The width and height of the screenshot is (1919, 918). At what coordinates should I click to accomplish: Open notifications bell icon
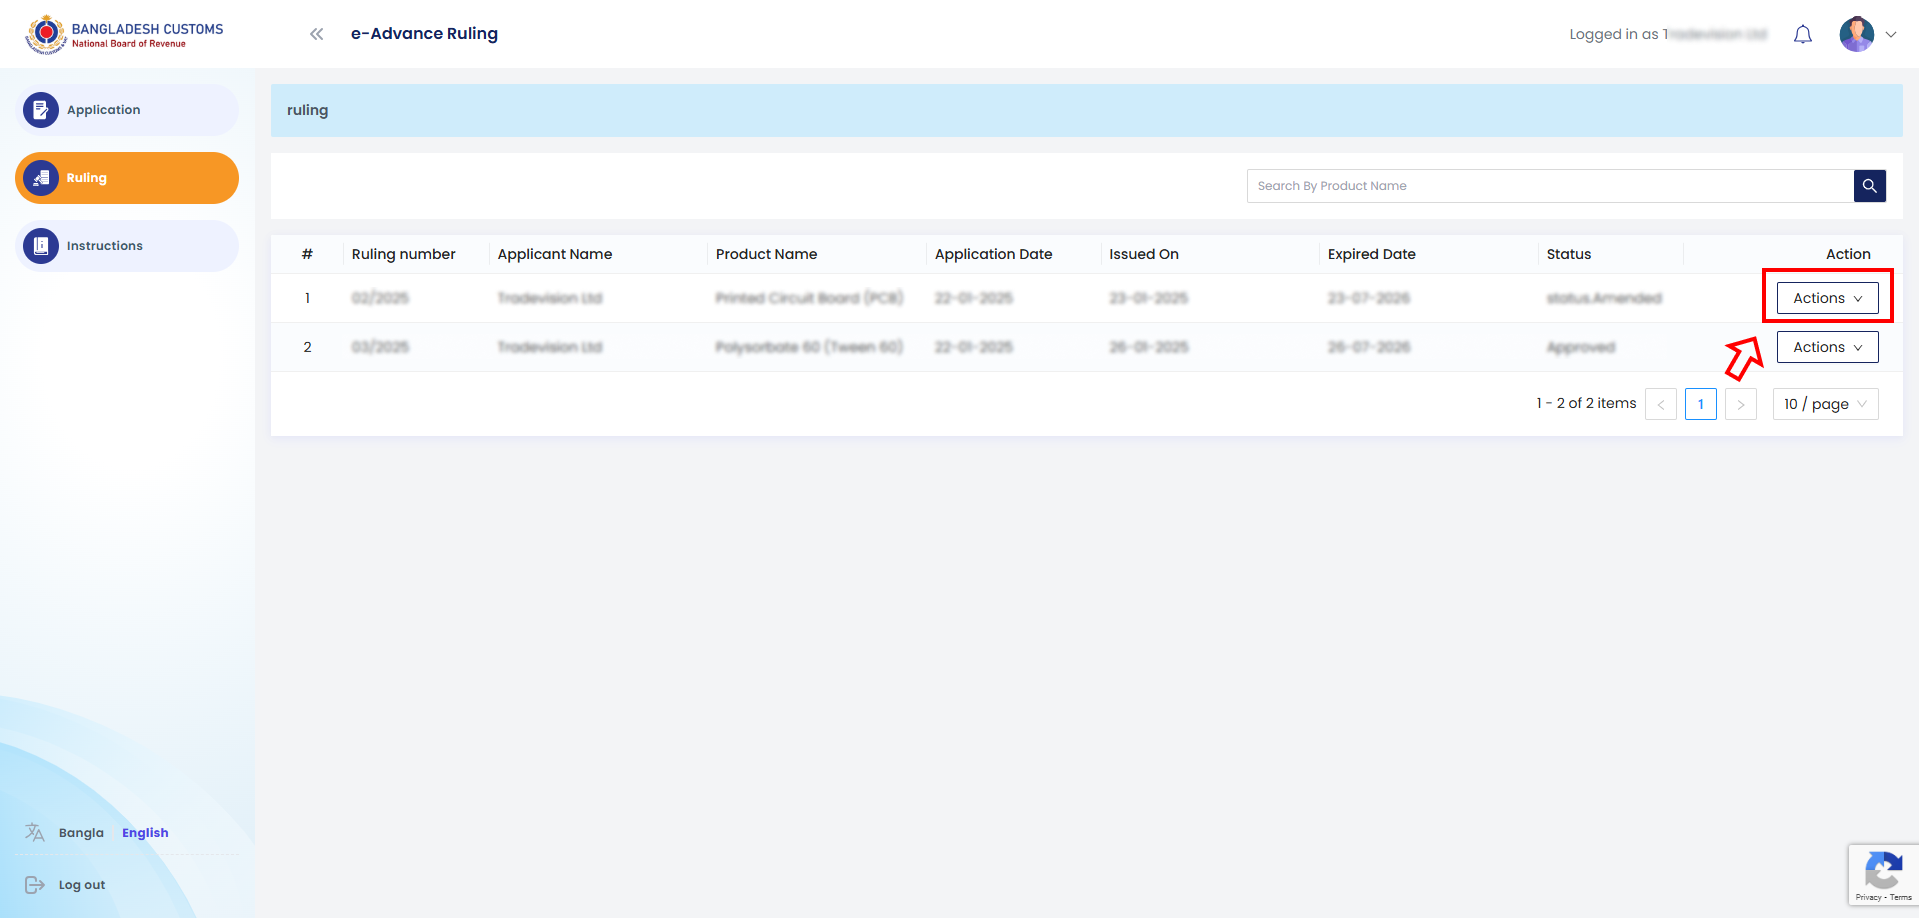(x=1803, y=35)
